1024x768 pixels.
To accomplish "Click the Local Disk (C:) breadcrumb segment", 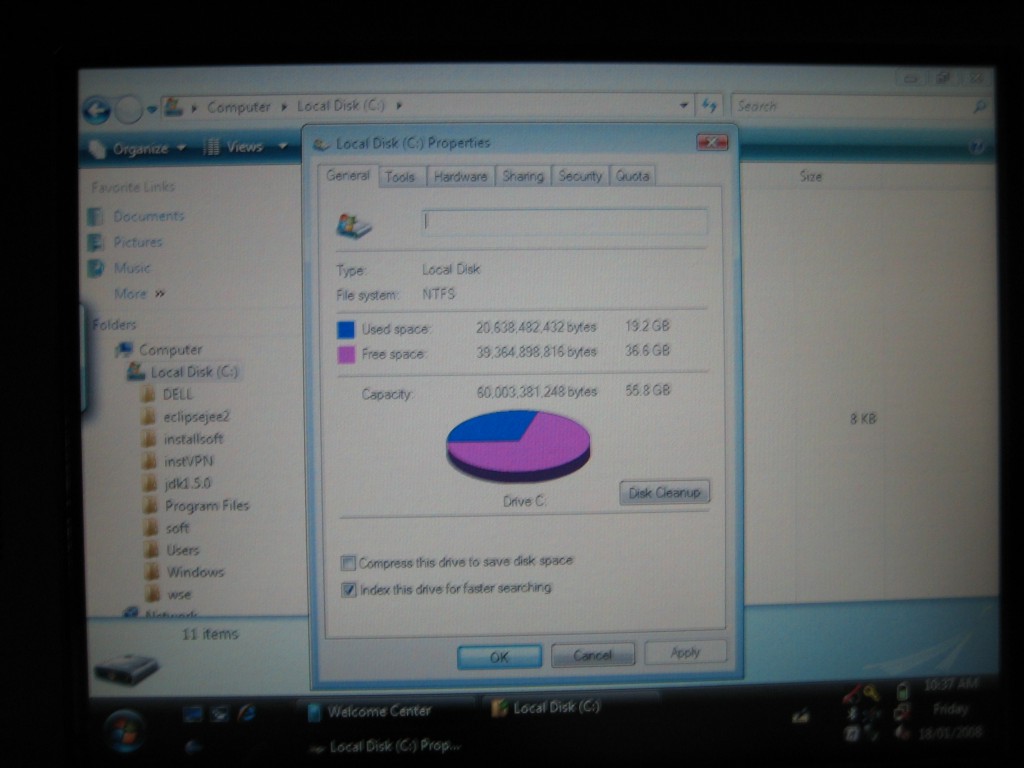I will pos(341,106).
